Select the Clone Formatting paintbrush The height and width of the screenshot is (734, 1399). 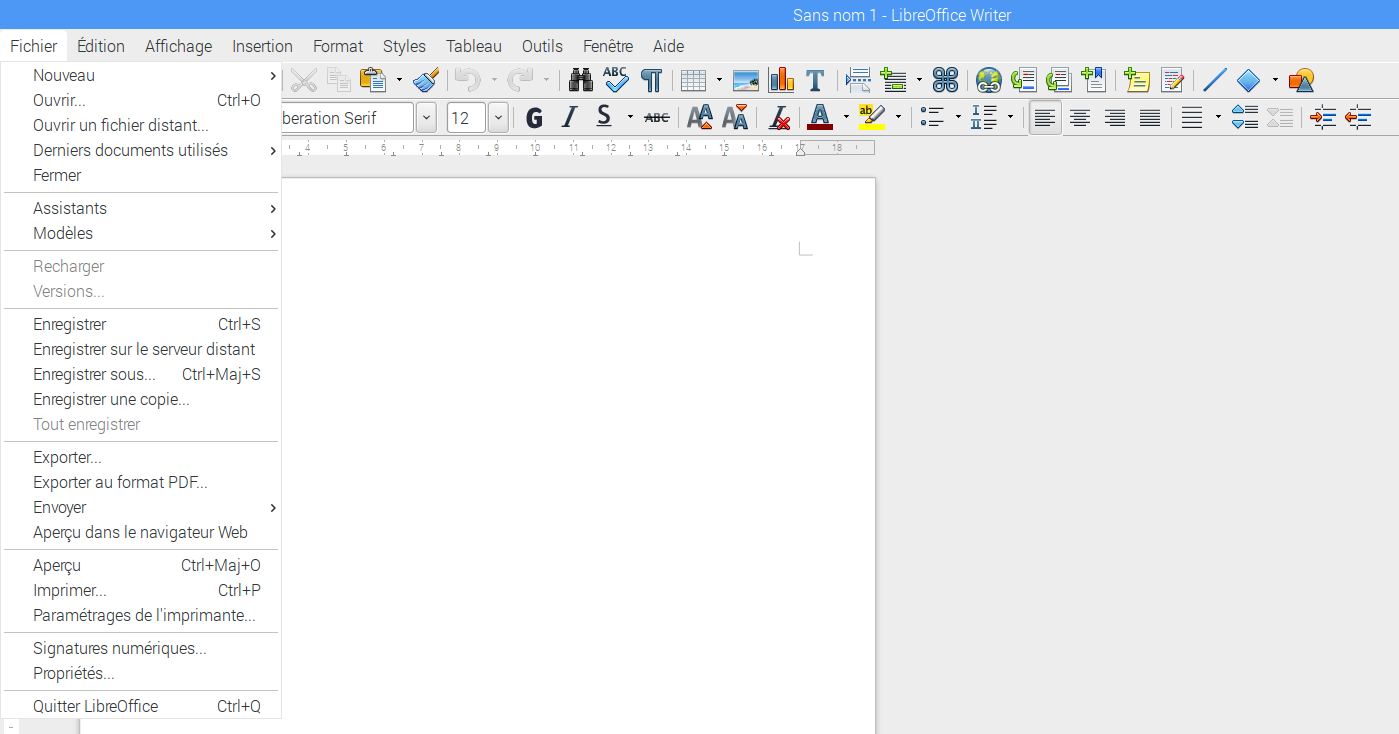pos(427,80)
